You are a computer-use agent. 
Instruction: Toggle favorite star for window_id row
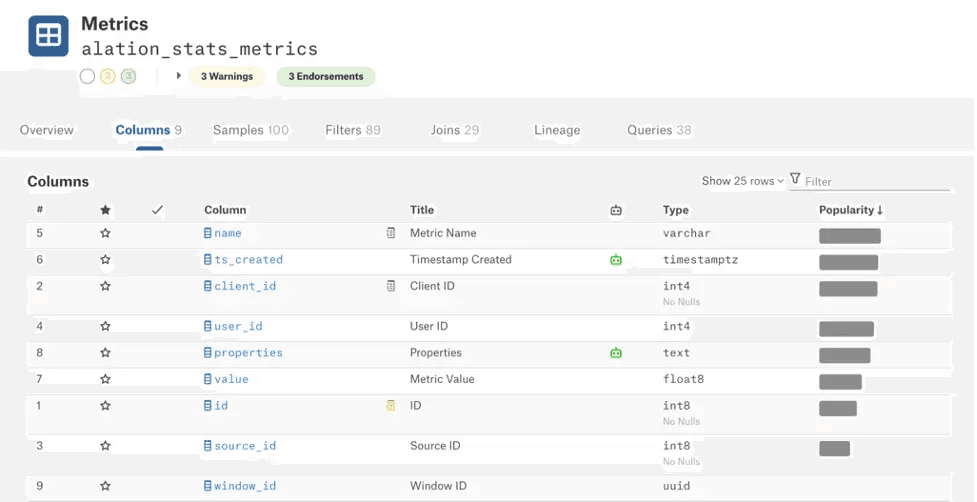click(105, 486)
